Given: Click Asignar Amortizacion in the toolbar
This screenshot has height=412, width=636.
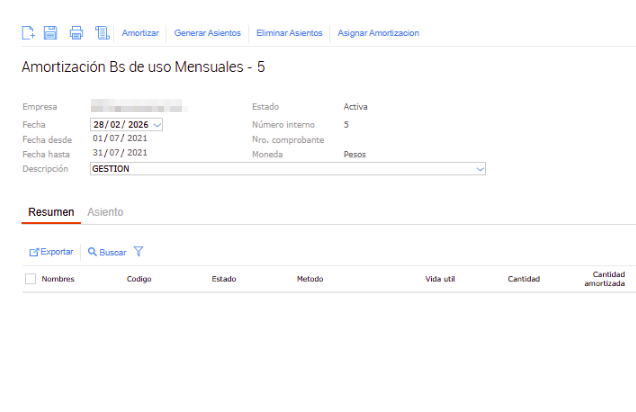Looking at the screenshot, I should 378,33.
